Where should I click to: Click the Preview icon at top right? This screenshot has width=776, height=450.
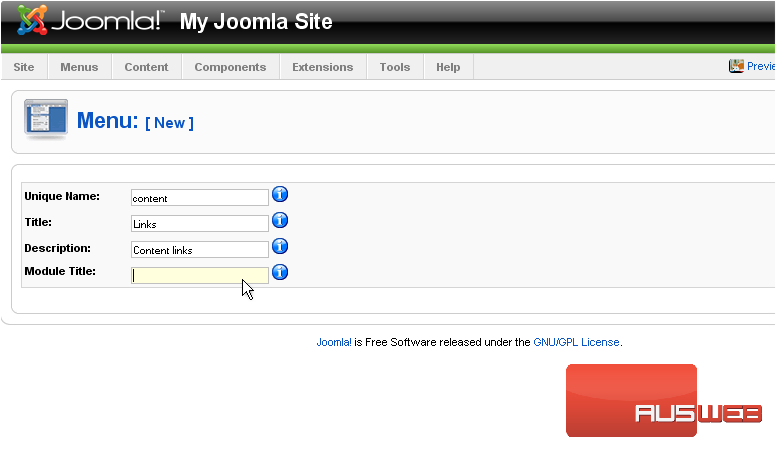[x=737, y=66]
